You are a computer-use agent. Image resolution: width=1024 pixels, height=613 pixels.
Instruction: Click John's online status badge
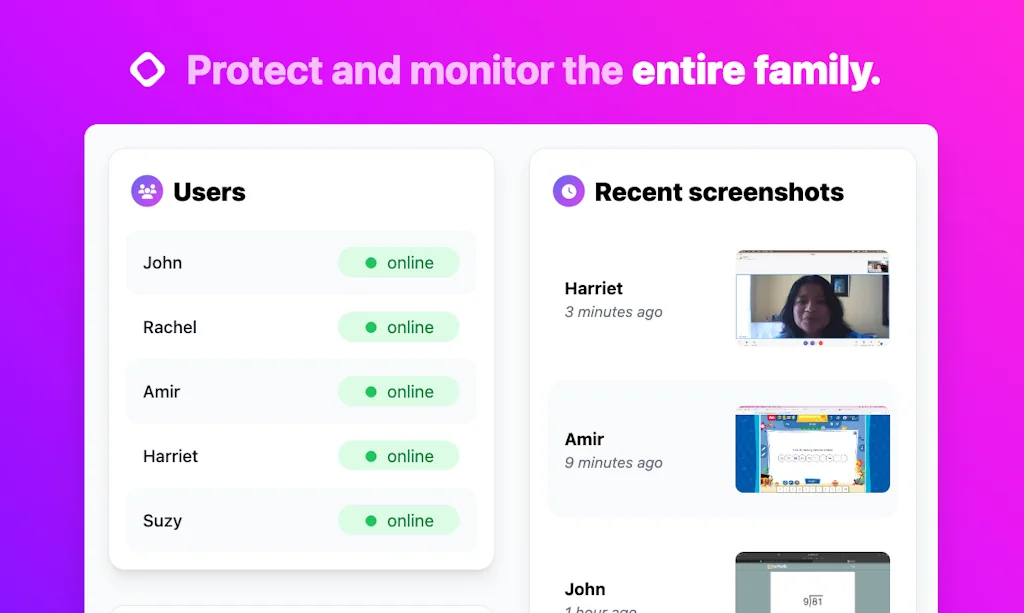(399, 263)
